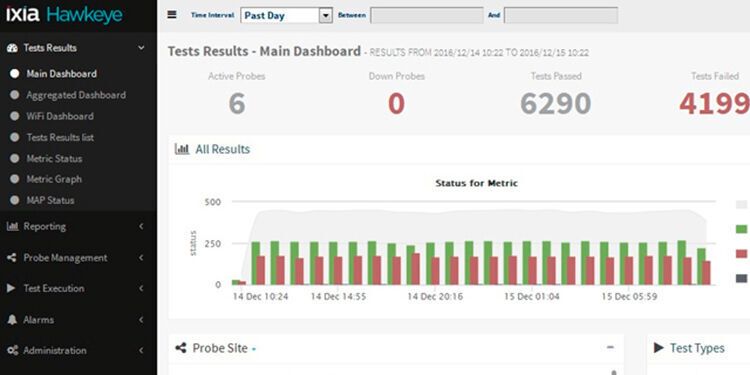750x375 pixels.
Task: Click the Alarms bell icon
Action: click(x=12, y=320)
